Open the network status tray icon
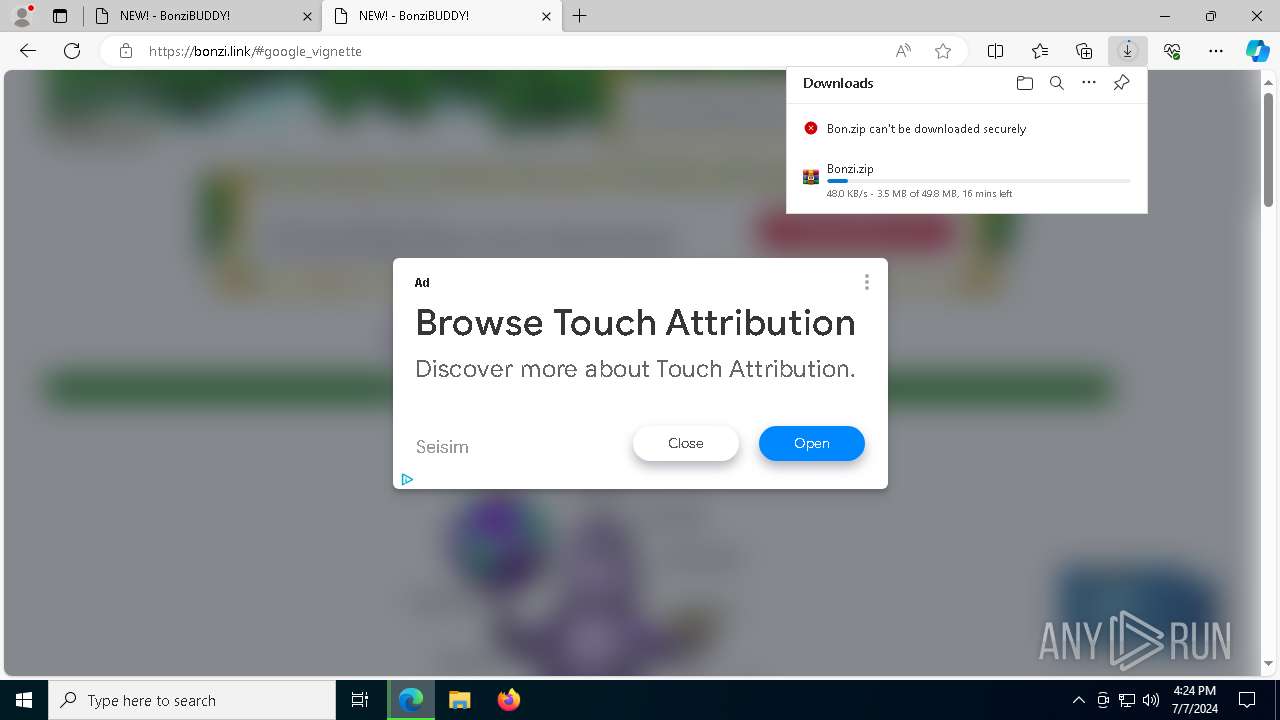 (x=1126, y=700)
